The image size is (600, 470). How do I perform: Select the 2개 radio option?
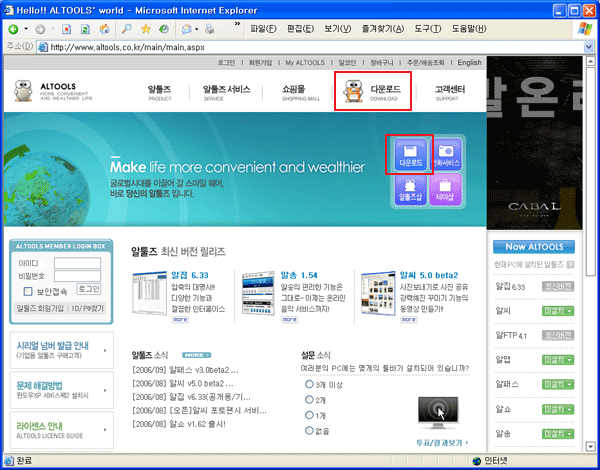click(x=309, y=400)
